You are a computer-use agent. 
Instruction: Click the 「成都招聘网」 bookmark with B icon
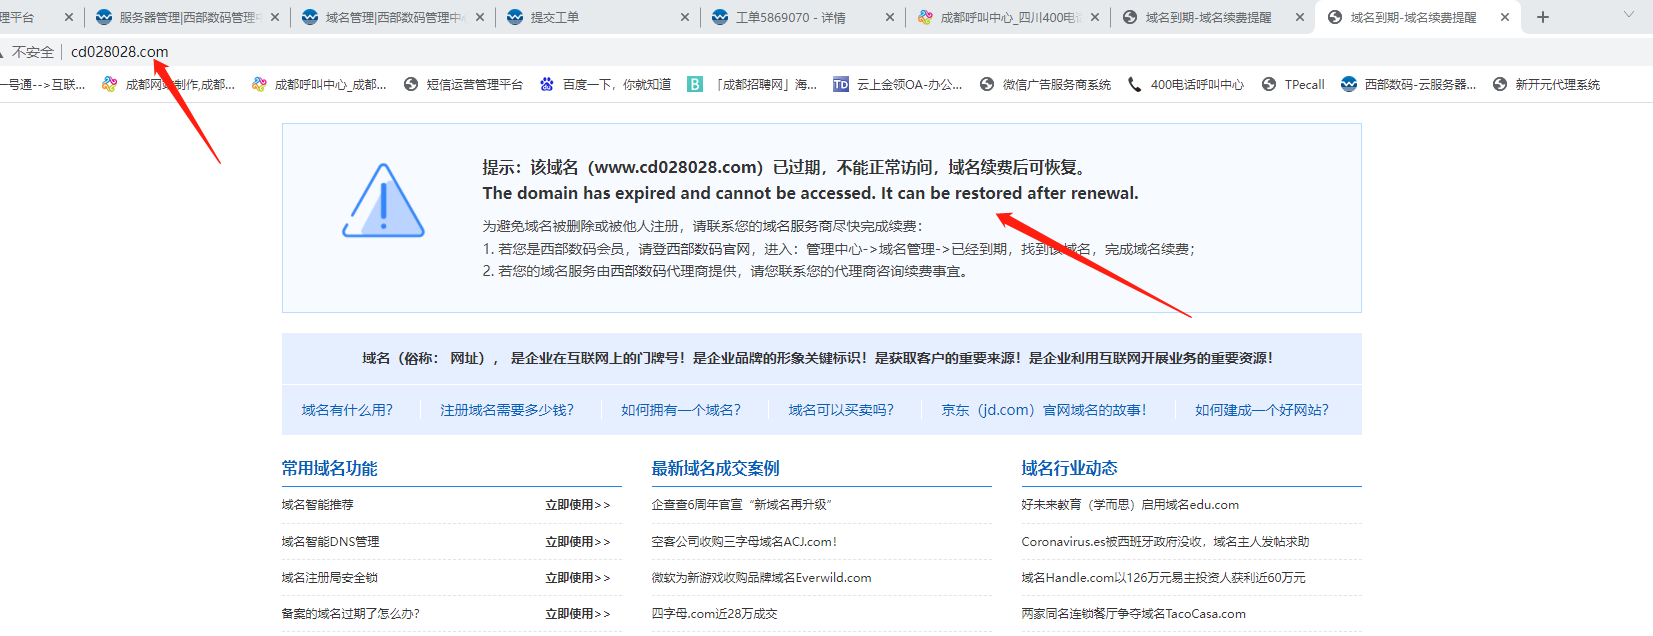pos(752,85)
